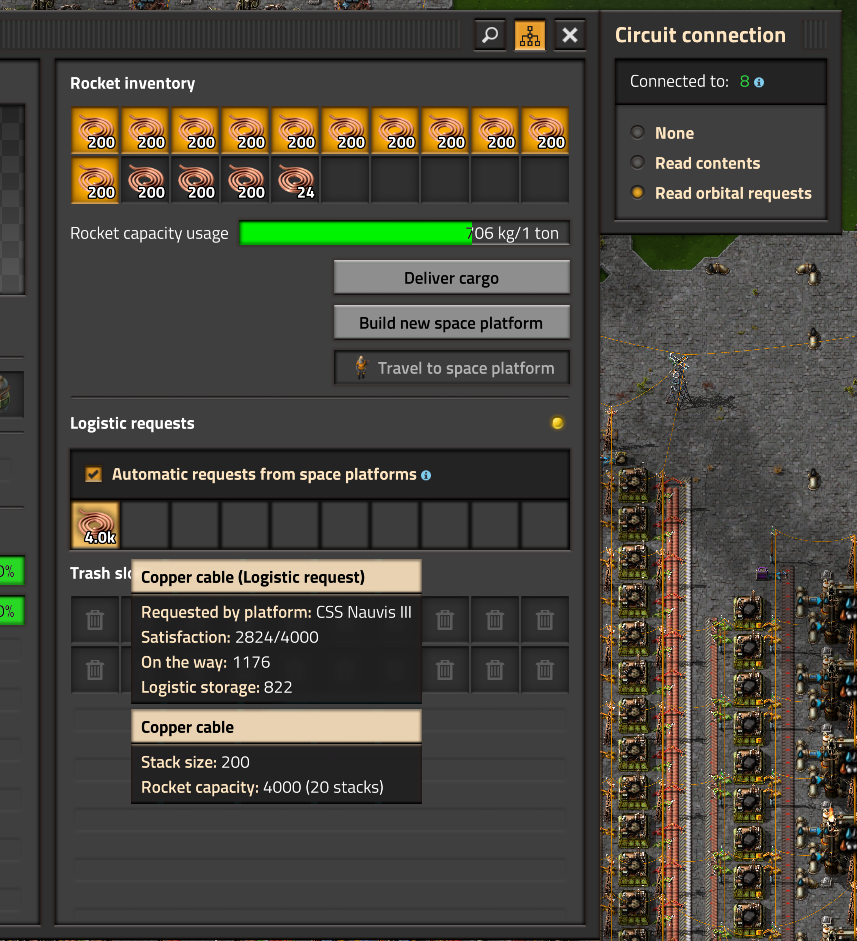Image resolution: width=857 pixels, height=941 pixels.
Task: Click Travel to space platform button
Action: pos(451,368)
